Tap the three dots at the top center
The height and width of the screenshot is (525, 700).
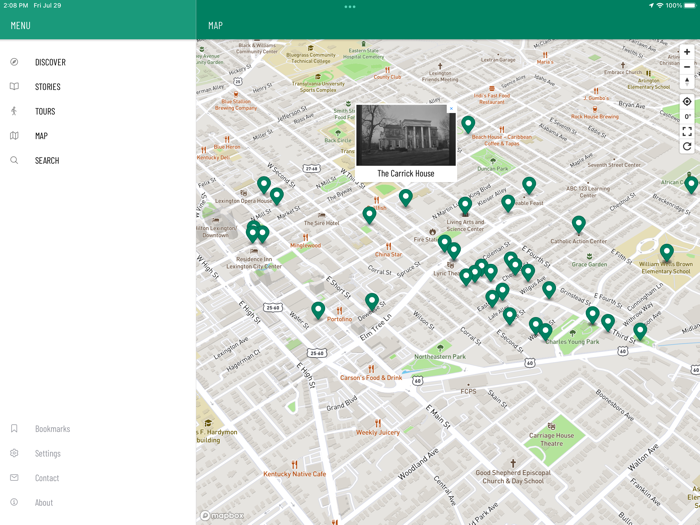350,7
